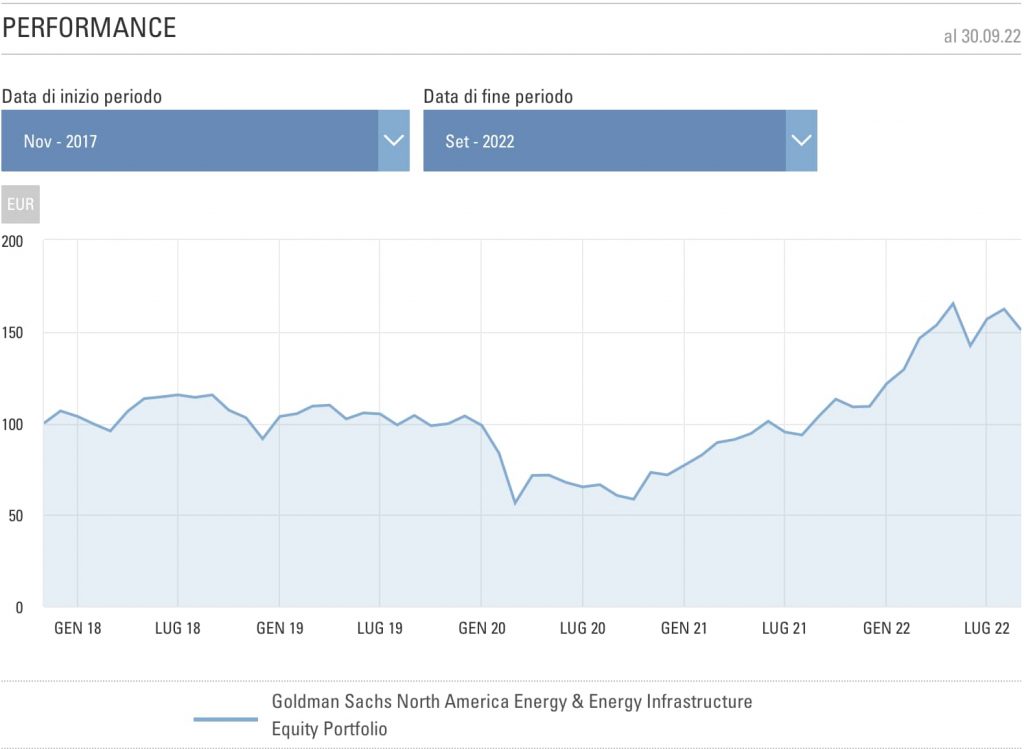This screenshot has height=749, width=1024.
Task: Click the PERFORMANCE section heading
Action: 89,28
